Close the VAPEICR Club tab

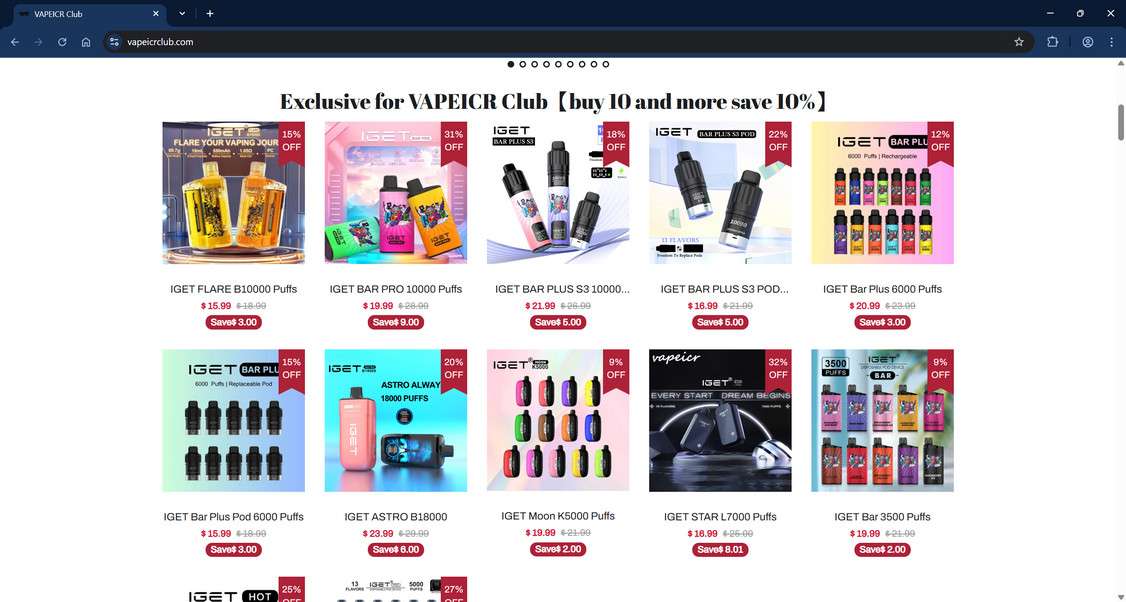click(x=156, y=14)
